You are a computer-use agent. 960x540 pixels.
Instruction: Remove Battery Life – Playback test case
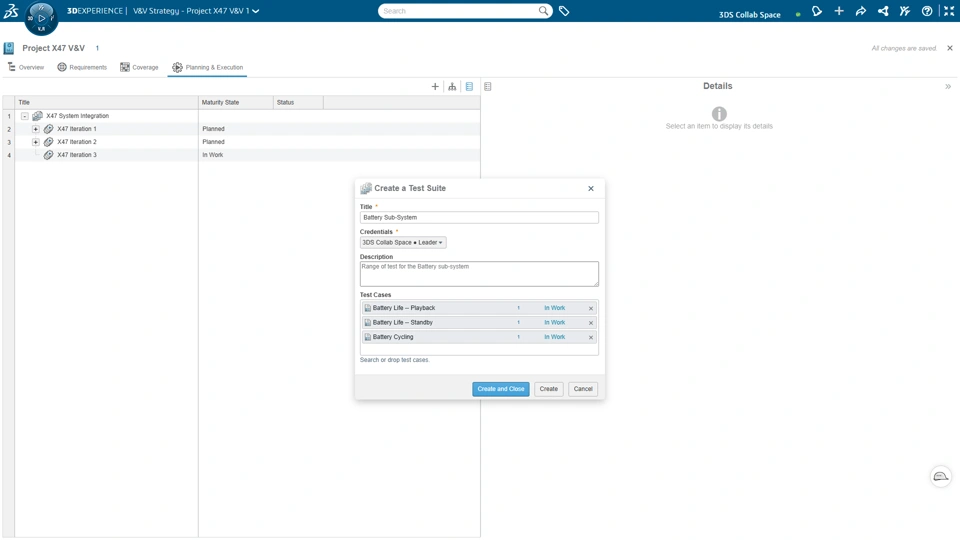[x=591, y=308]
